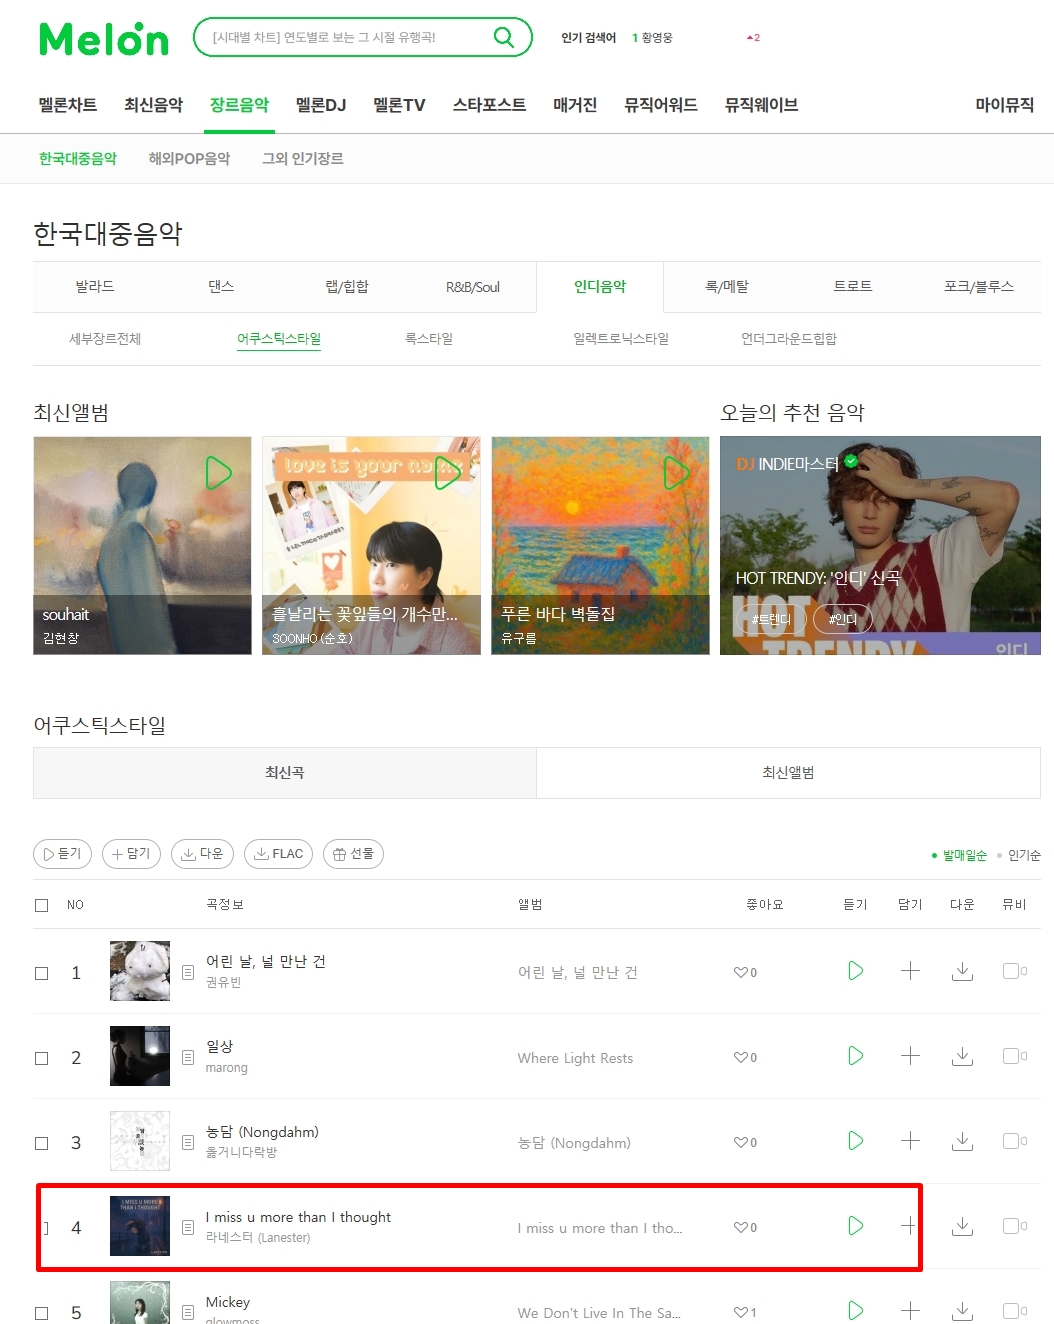Check the box for track 1

tap(42, 973)
